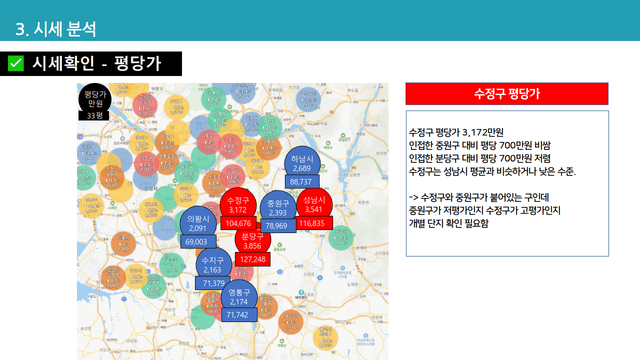
Task: Click the 수지구 2,163 blue bubble
Action: 213,264
